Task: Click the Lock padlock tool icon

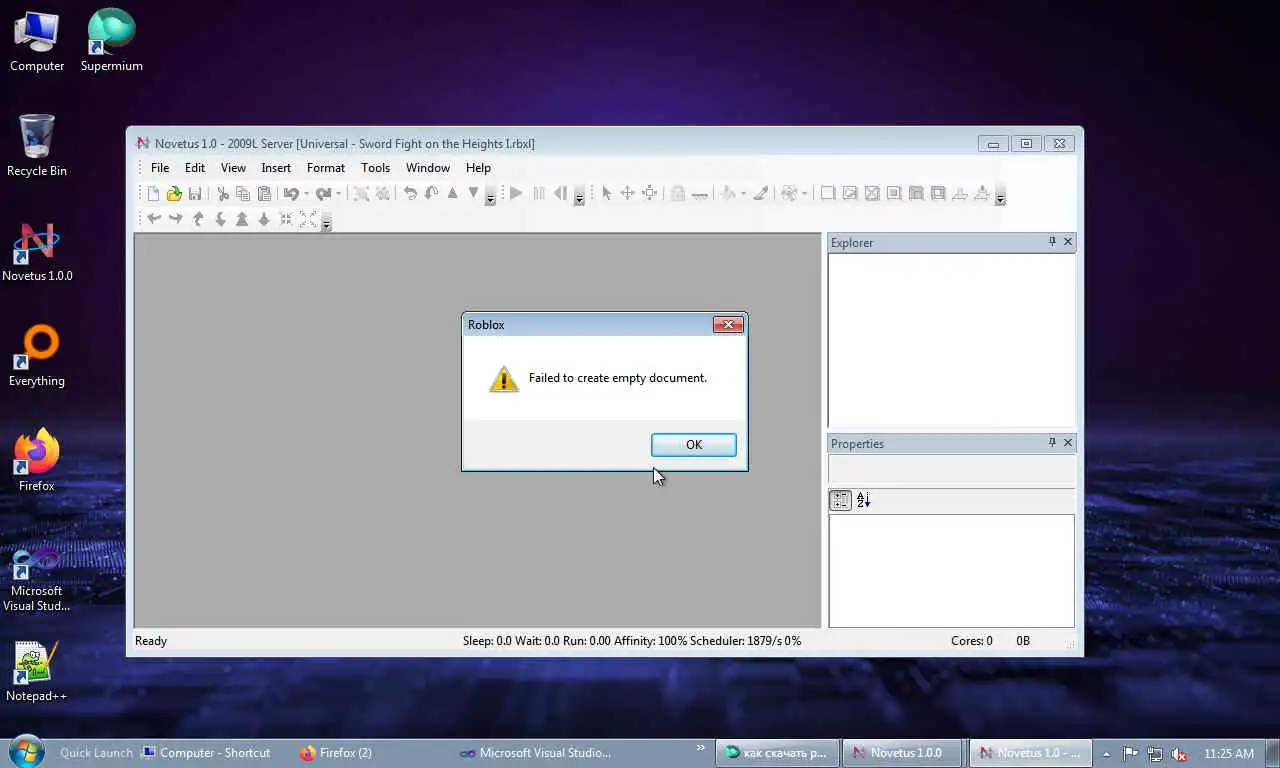Action: [x=678, y=194]
